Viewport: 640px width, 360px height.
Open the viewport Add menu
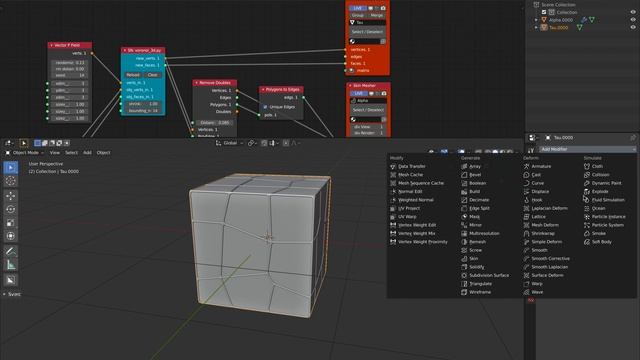click(87, 153)
